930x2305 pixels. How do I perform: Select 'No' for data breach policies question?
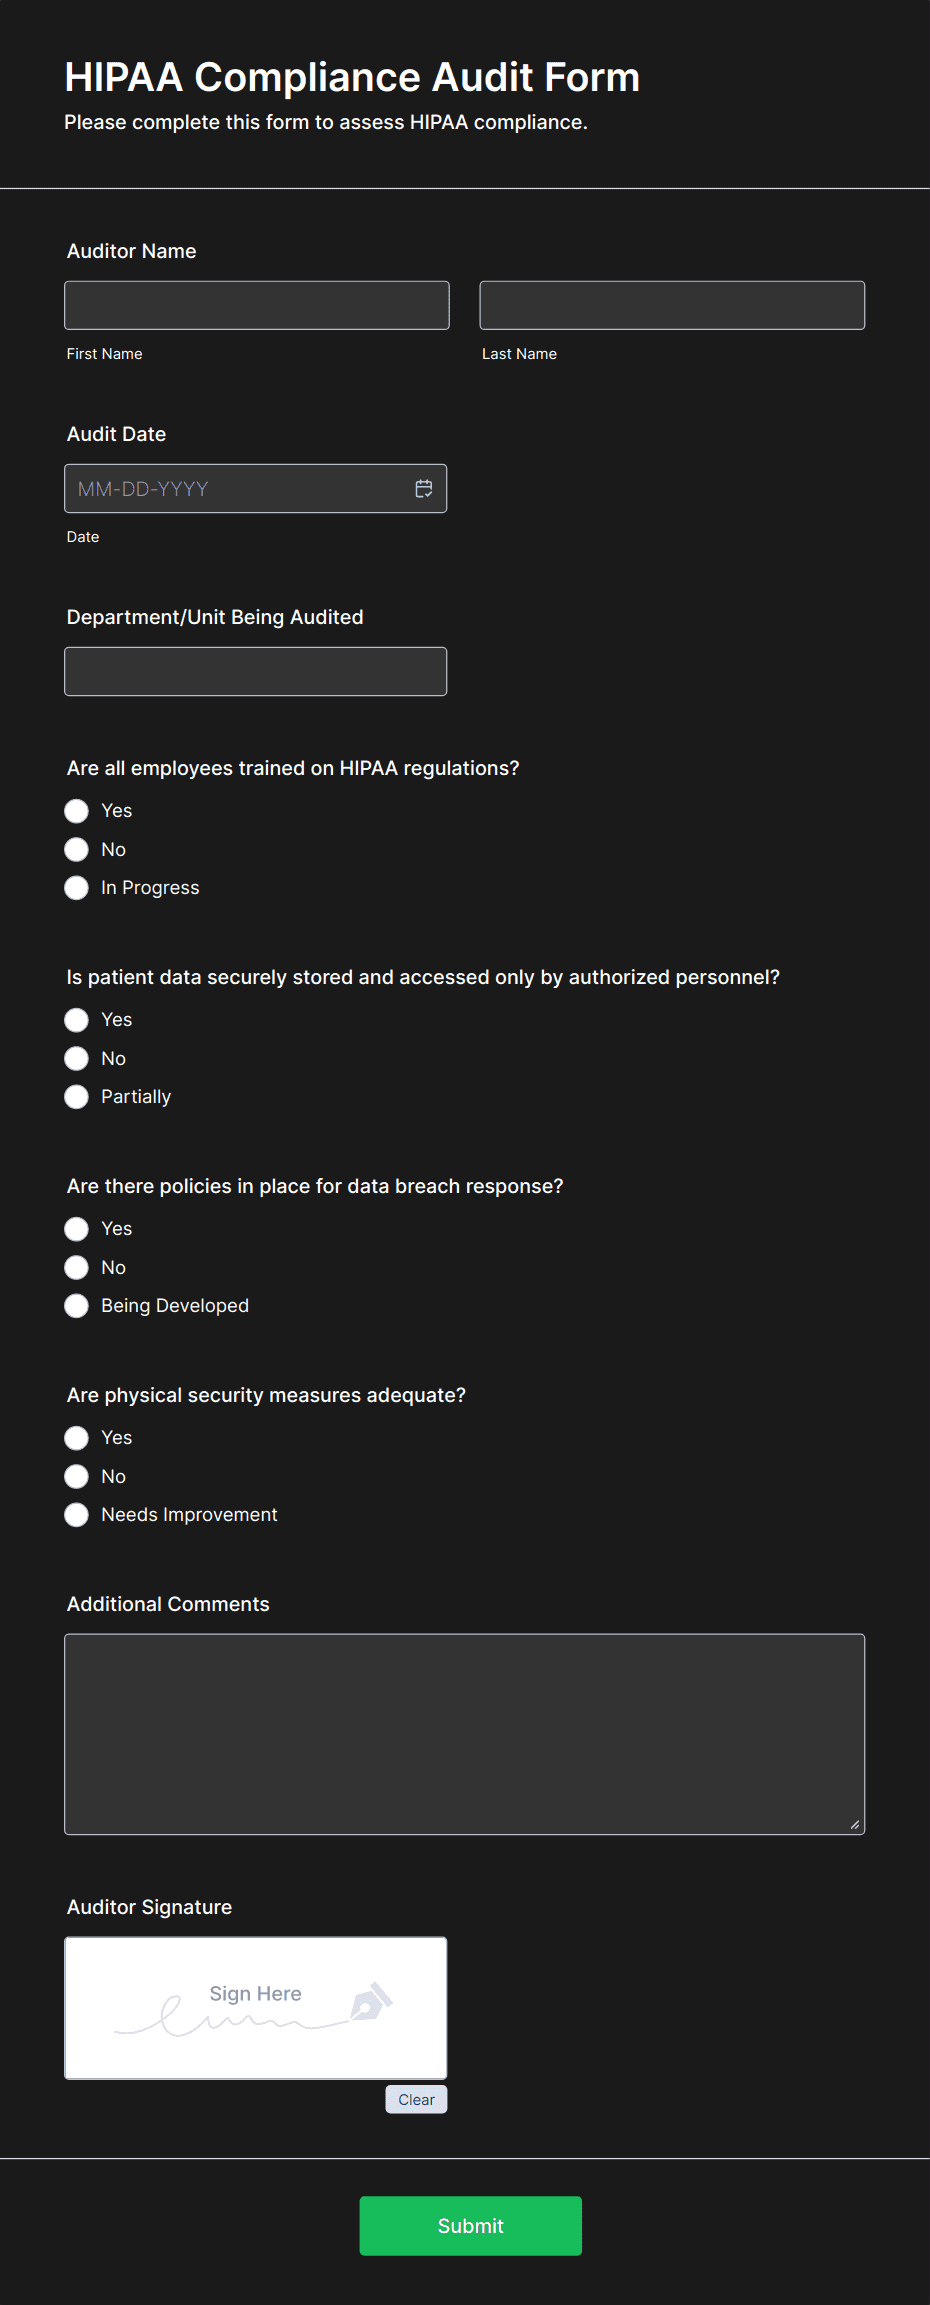click(76, 1267)
